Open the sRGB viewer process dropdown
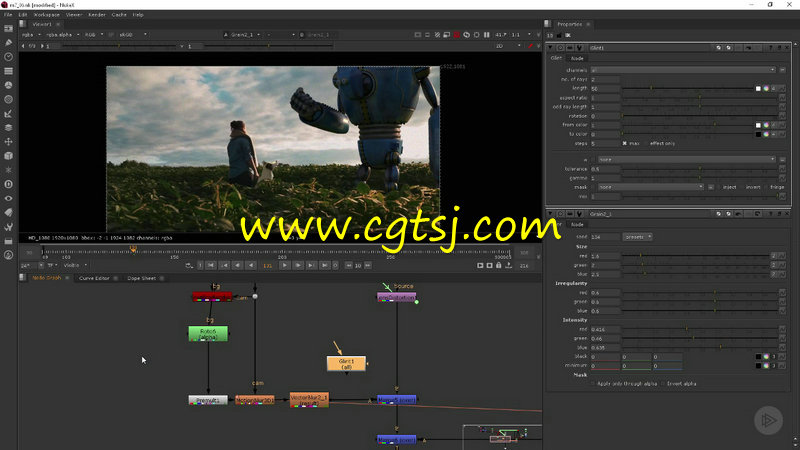This screenshot has width=800, height=450. pyautogui.click(x=133, y=35)
